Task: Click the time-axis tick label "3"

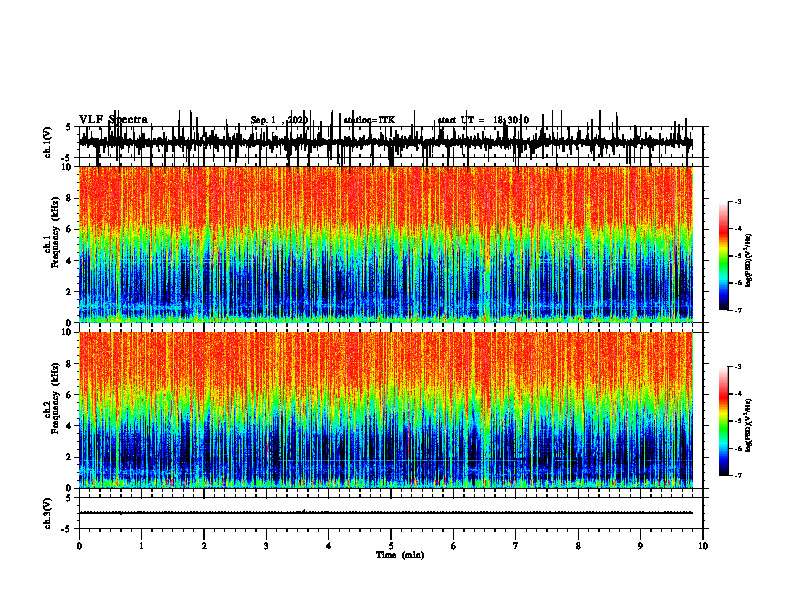Action: [266, 545]
